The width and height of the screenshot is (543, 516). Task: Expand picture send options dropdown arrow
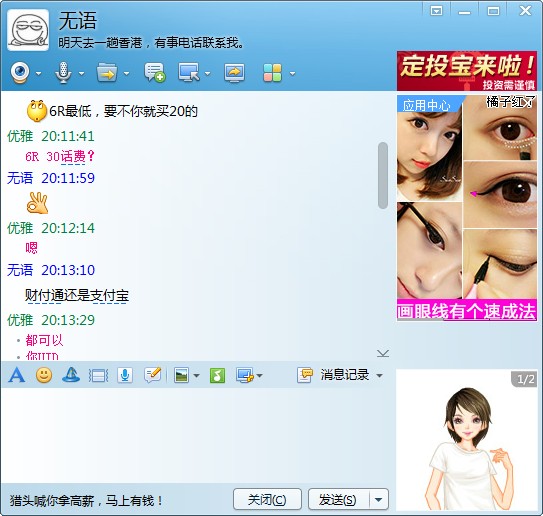[196, 375]
